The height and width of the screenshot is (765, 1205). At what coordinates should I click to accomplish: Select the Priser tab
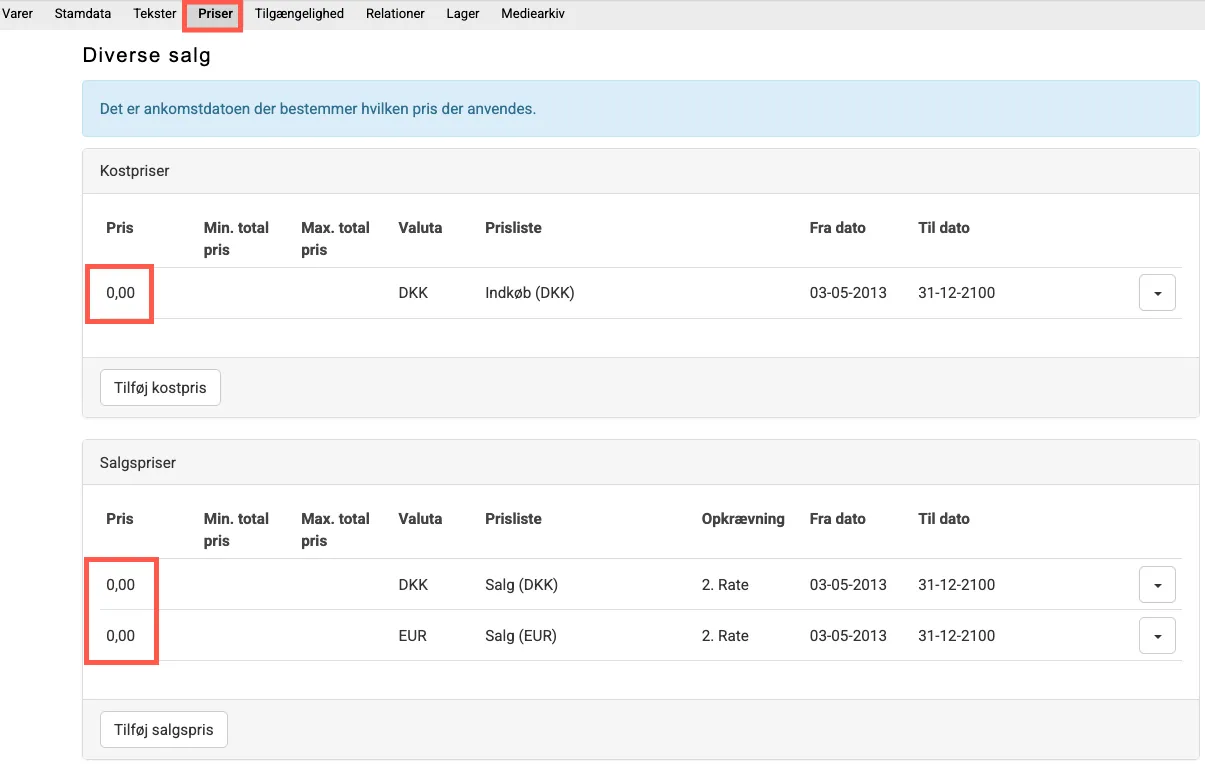coord(215,14)
